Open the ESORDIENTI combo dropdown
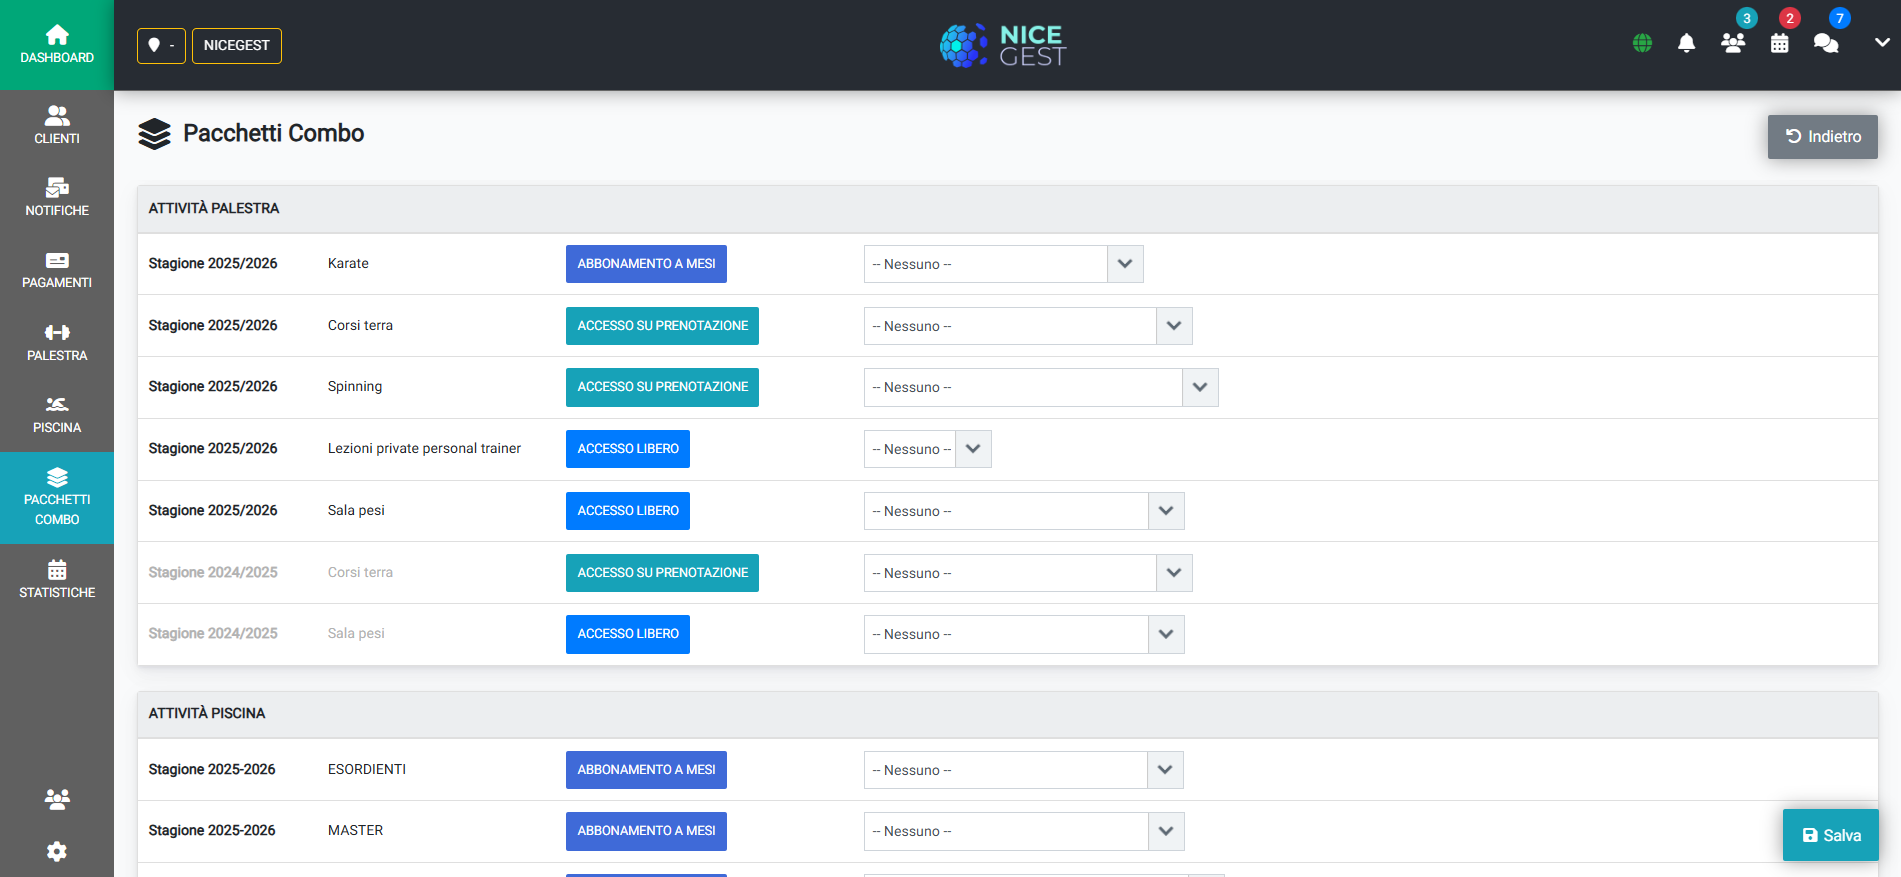The image size is (1901, 877). point(1024,770)
